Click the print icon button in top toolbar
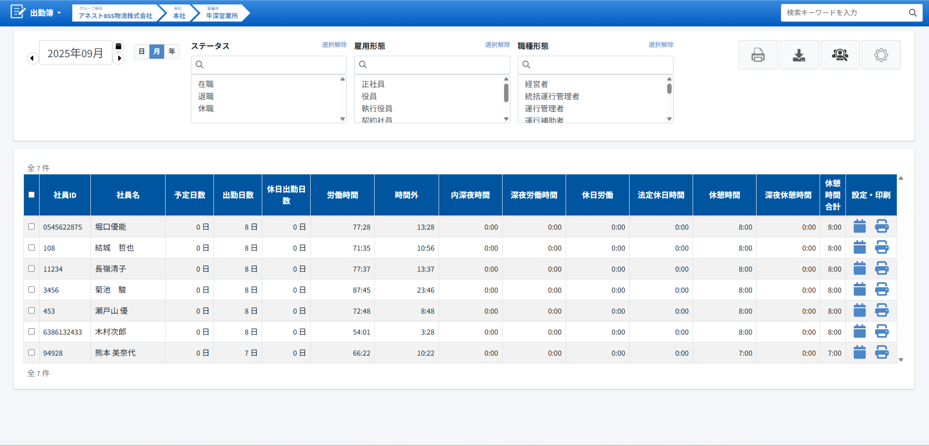 (x=757, y=55)
